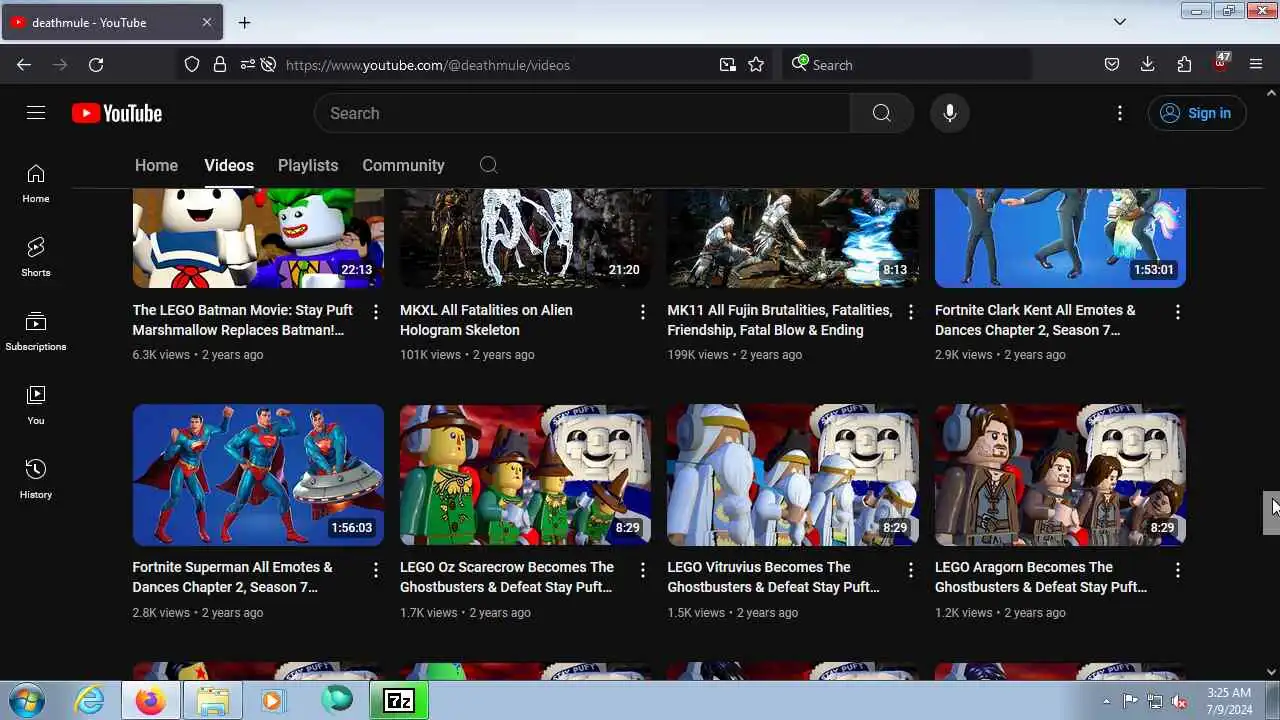Click the Firefox search box

tap(905, 64)
